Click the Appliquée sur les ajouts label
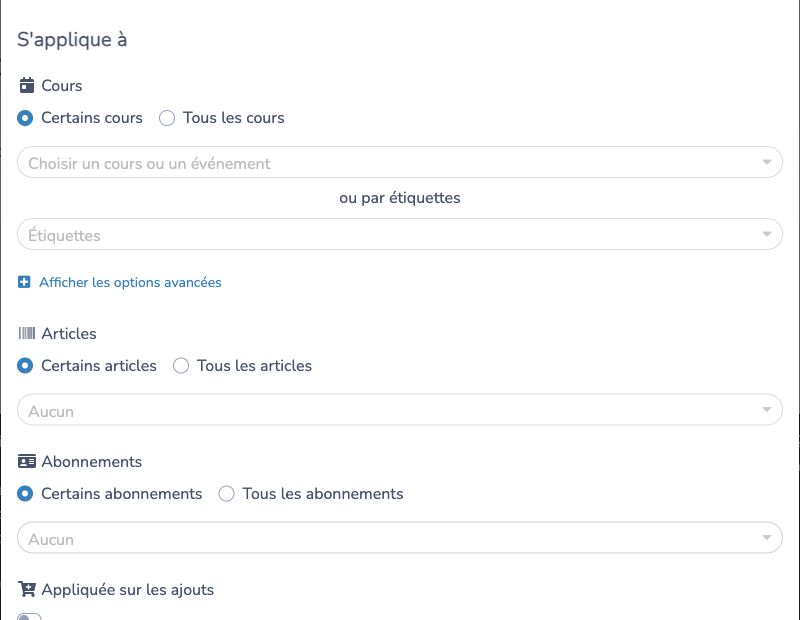The image size is (800, 620). pyautogui.click(x=128, y=590)
